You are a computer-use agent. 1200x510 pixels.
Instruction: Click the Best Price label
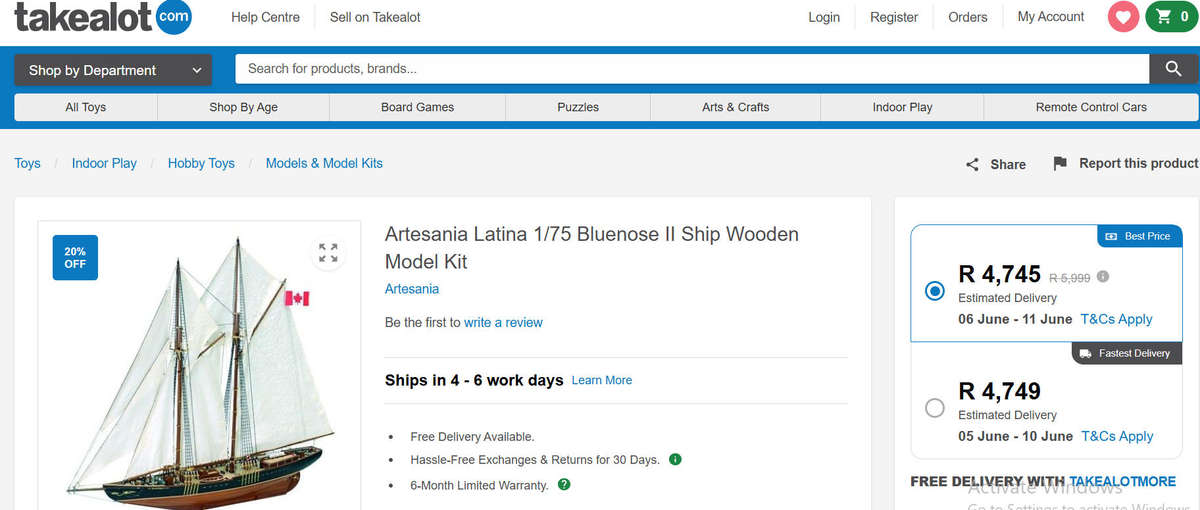[1137, 236]
